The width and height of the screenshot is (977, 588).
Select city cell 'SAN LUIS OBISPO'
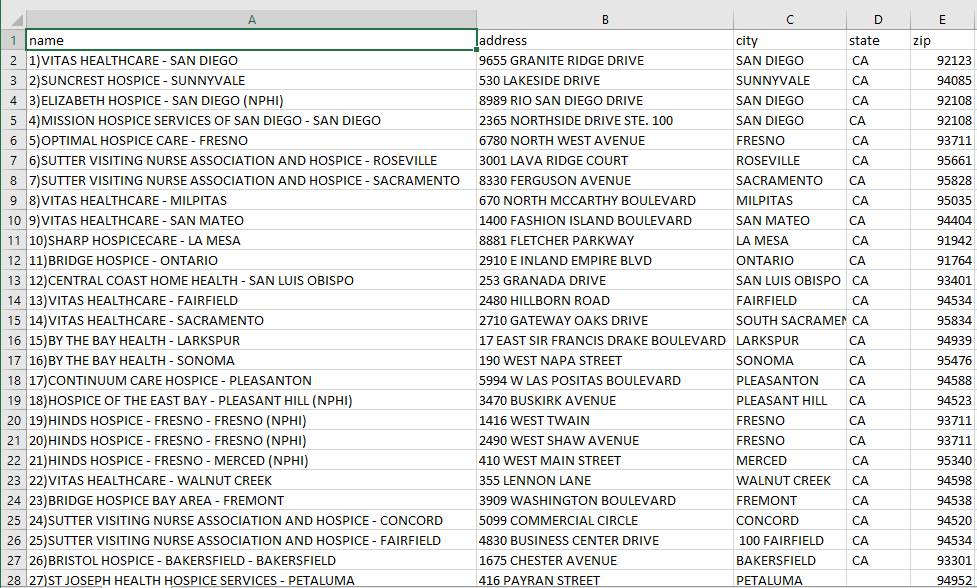click(789, 280)
